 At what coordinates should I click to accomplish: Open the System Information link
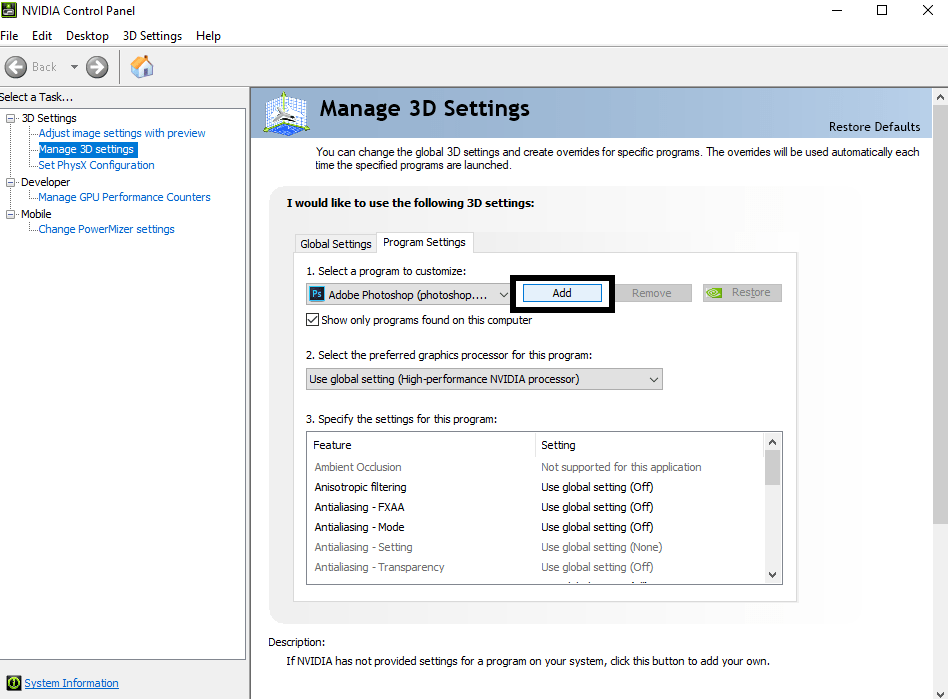click(71, 683)
